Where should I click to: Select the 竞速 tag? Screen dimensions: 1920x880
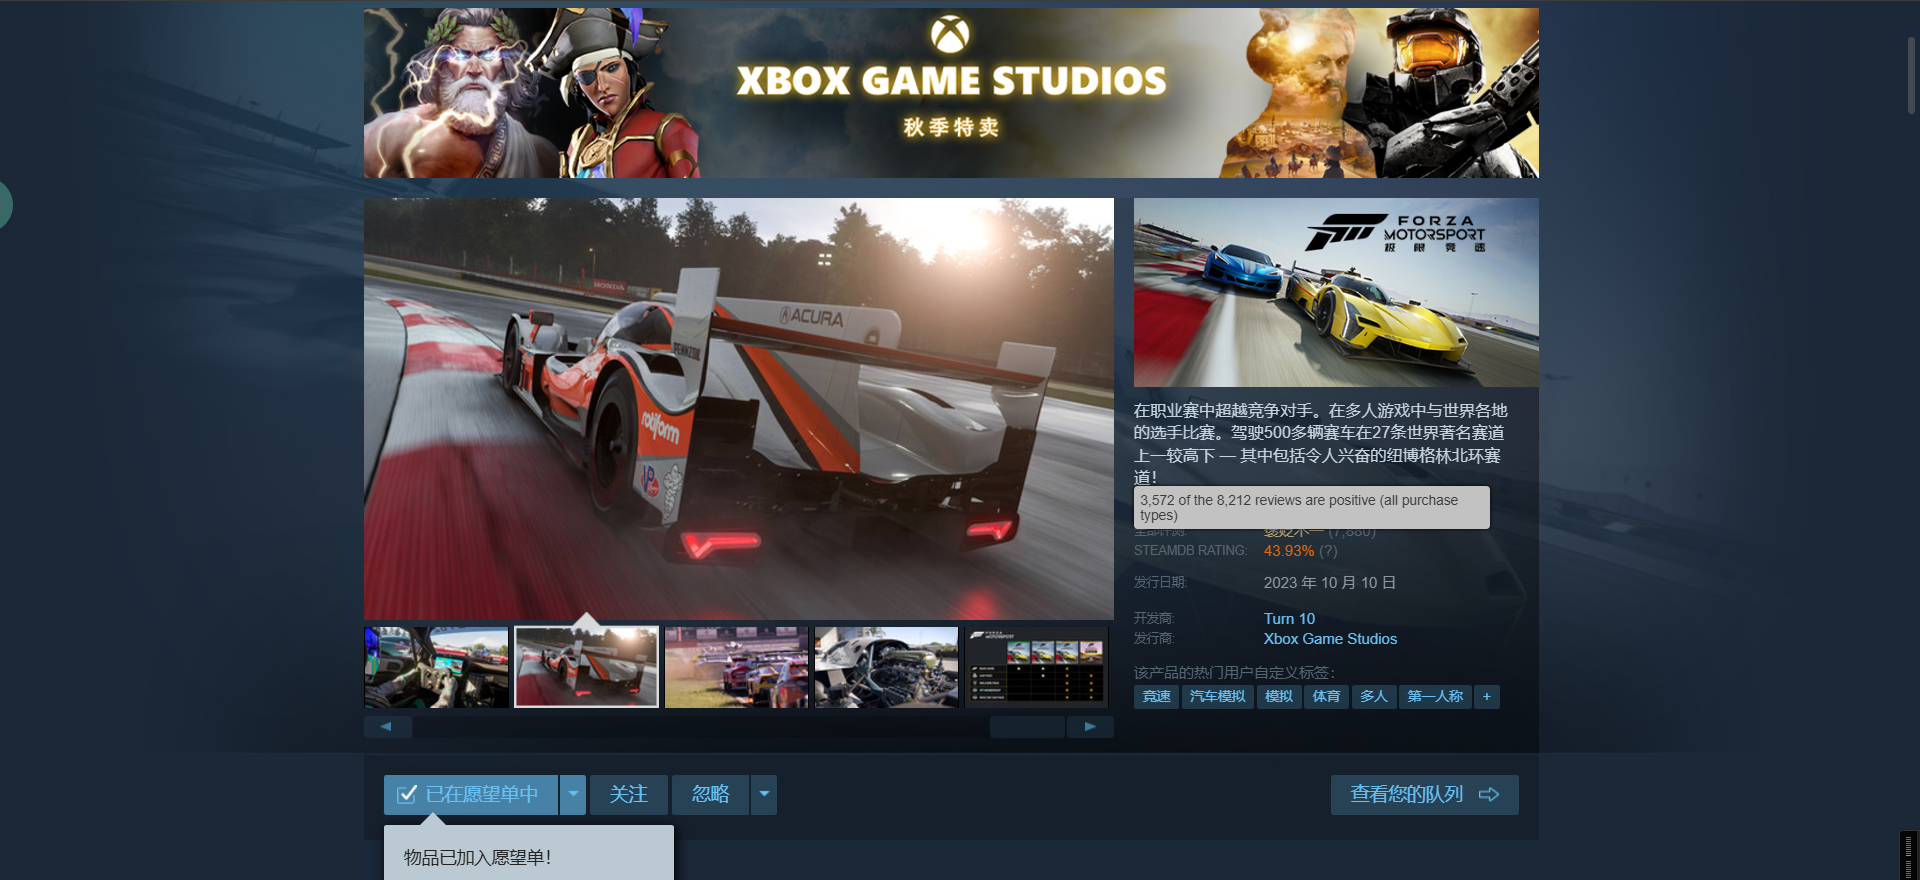[x=1156, y=697]
